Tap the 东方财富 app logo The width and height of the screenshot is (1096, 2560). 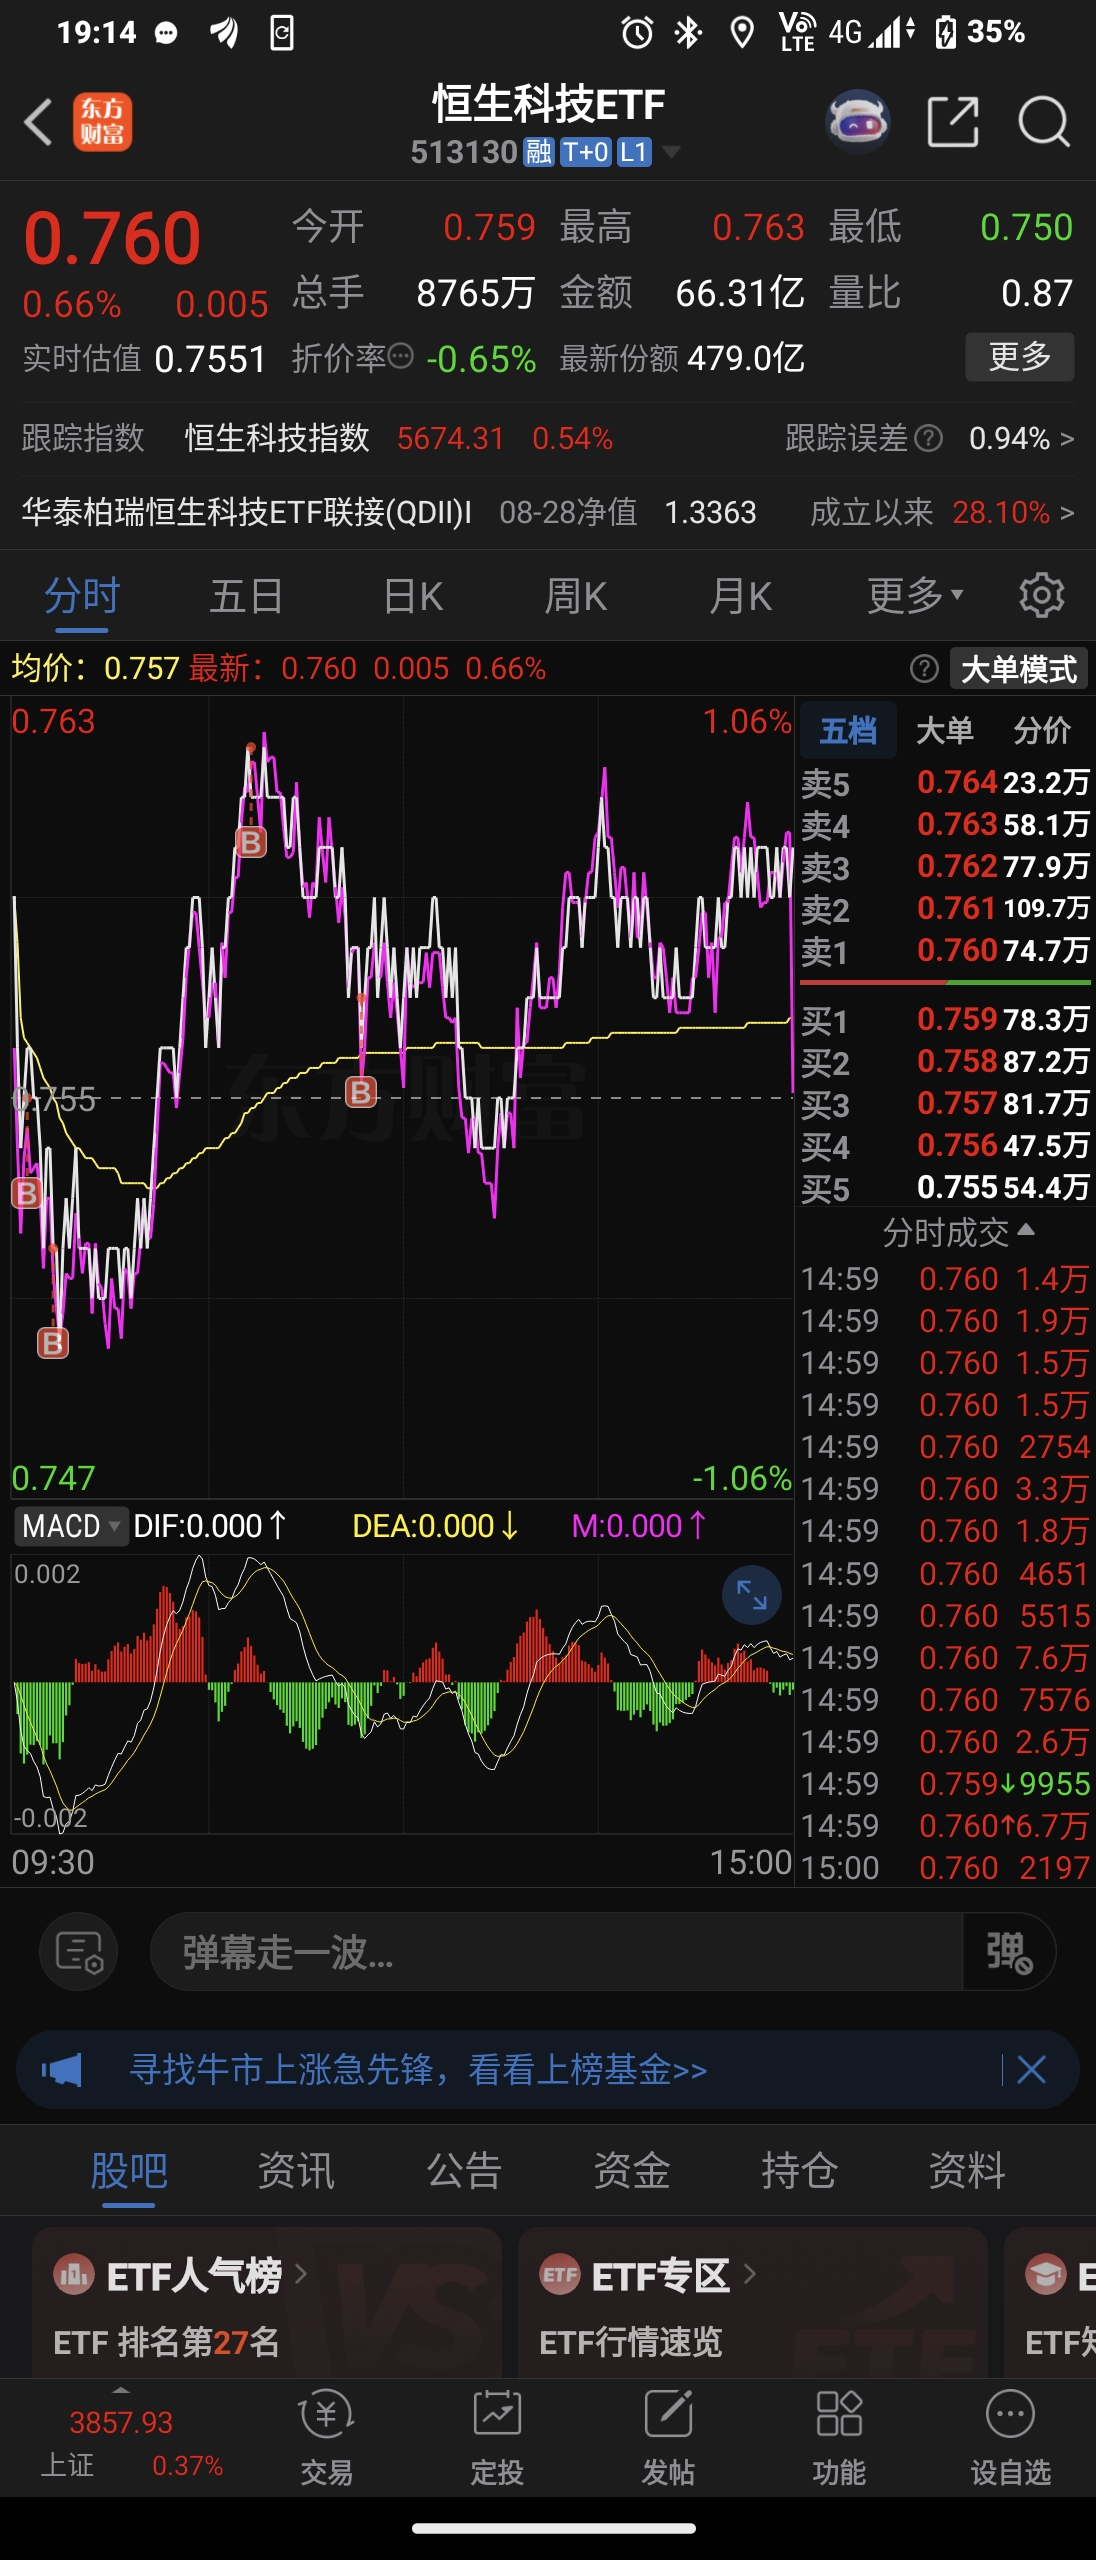click(102, 122)
